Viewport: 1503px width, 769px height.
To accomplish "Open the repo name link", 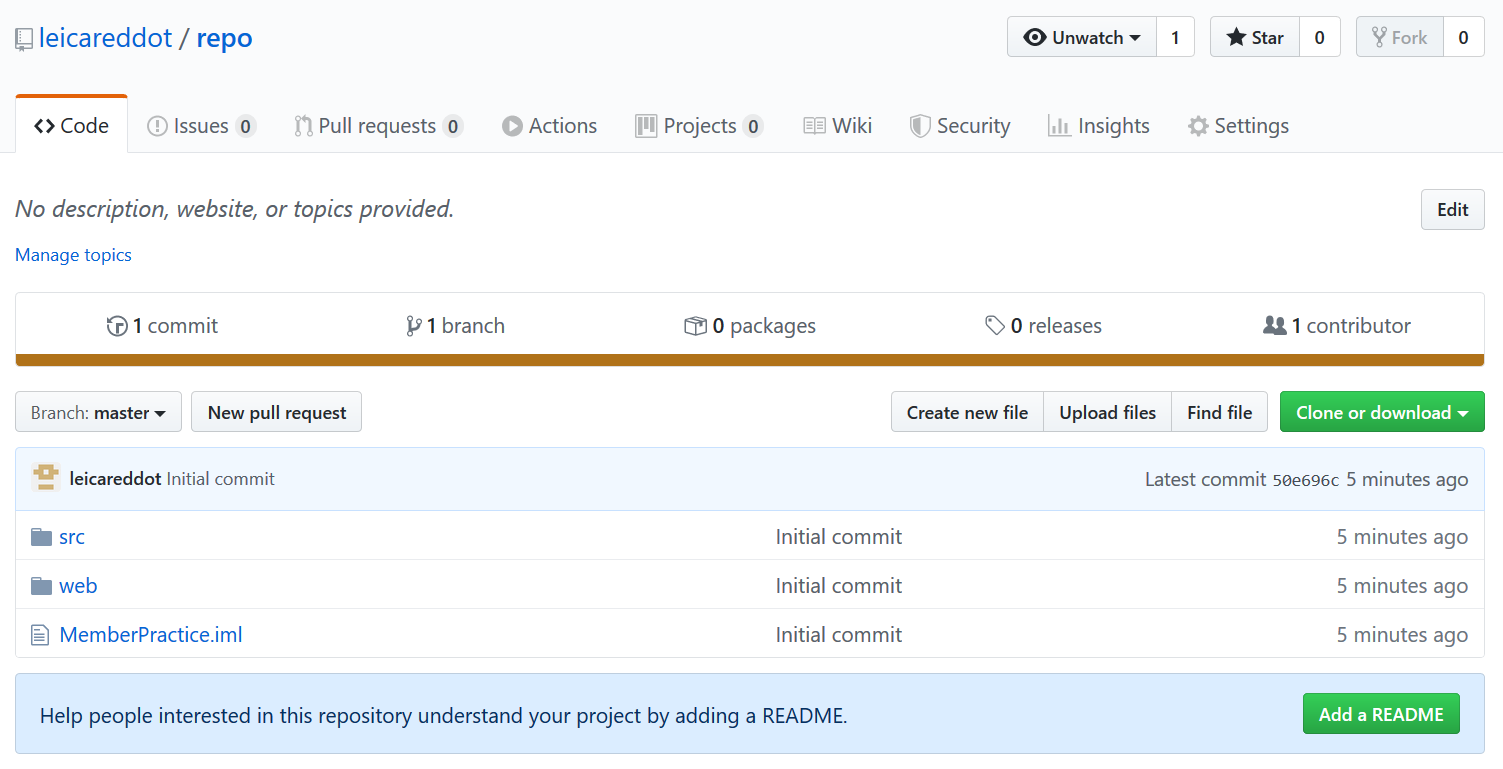I will [x=224, y=38].
